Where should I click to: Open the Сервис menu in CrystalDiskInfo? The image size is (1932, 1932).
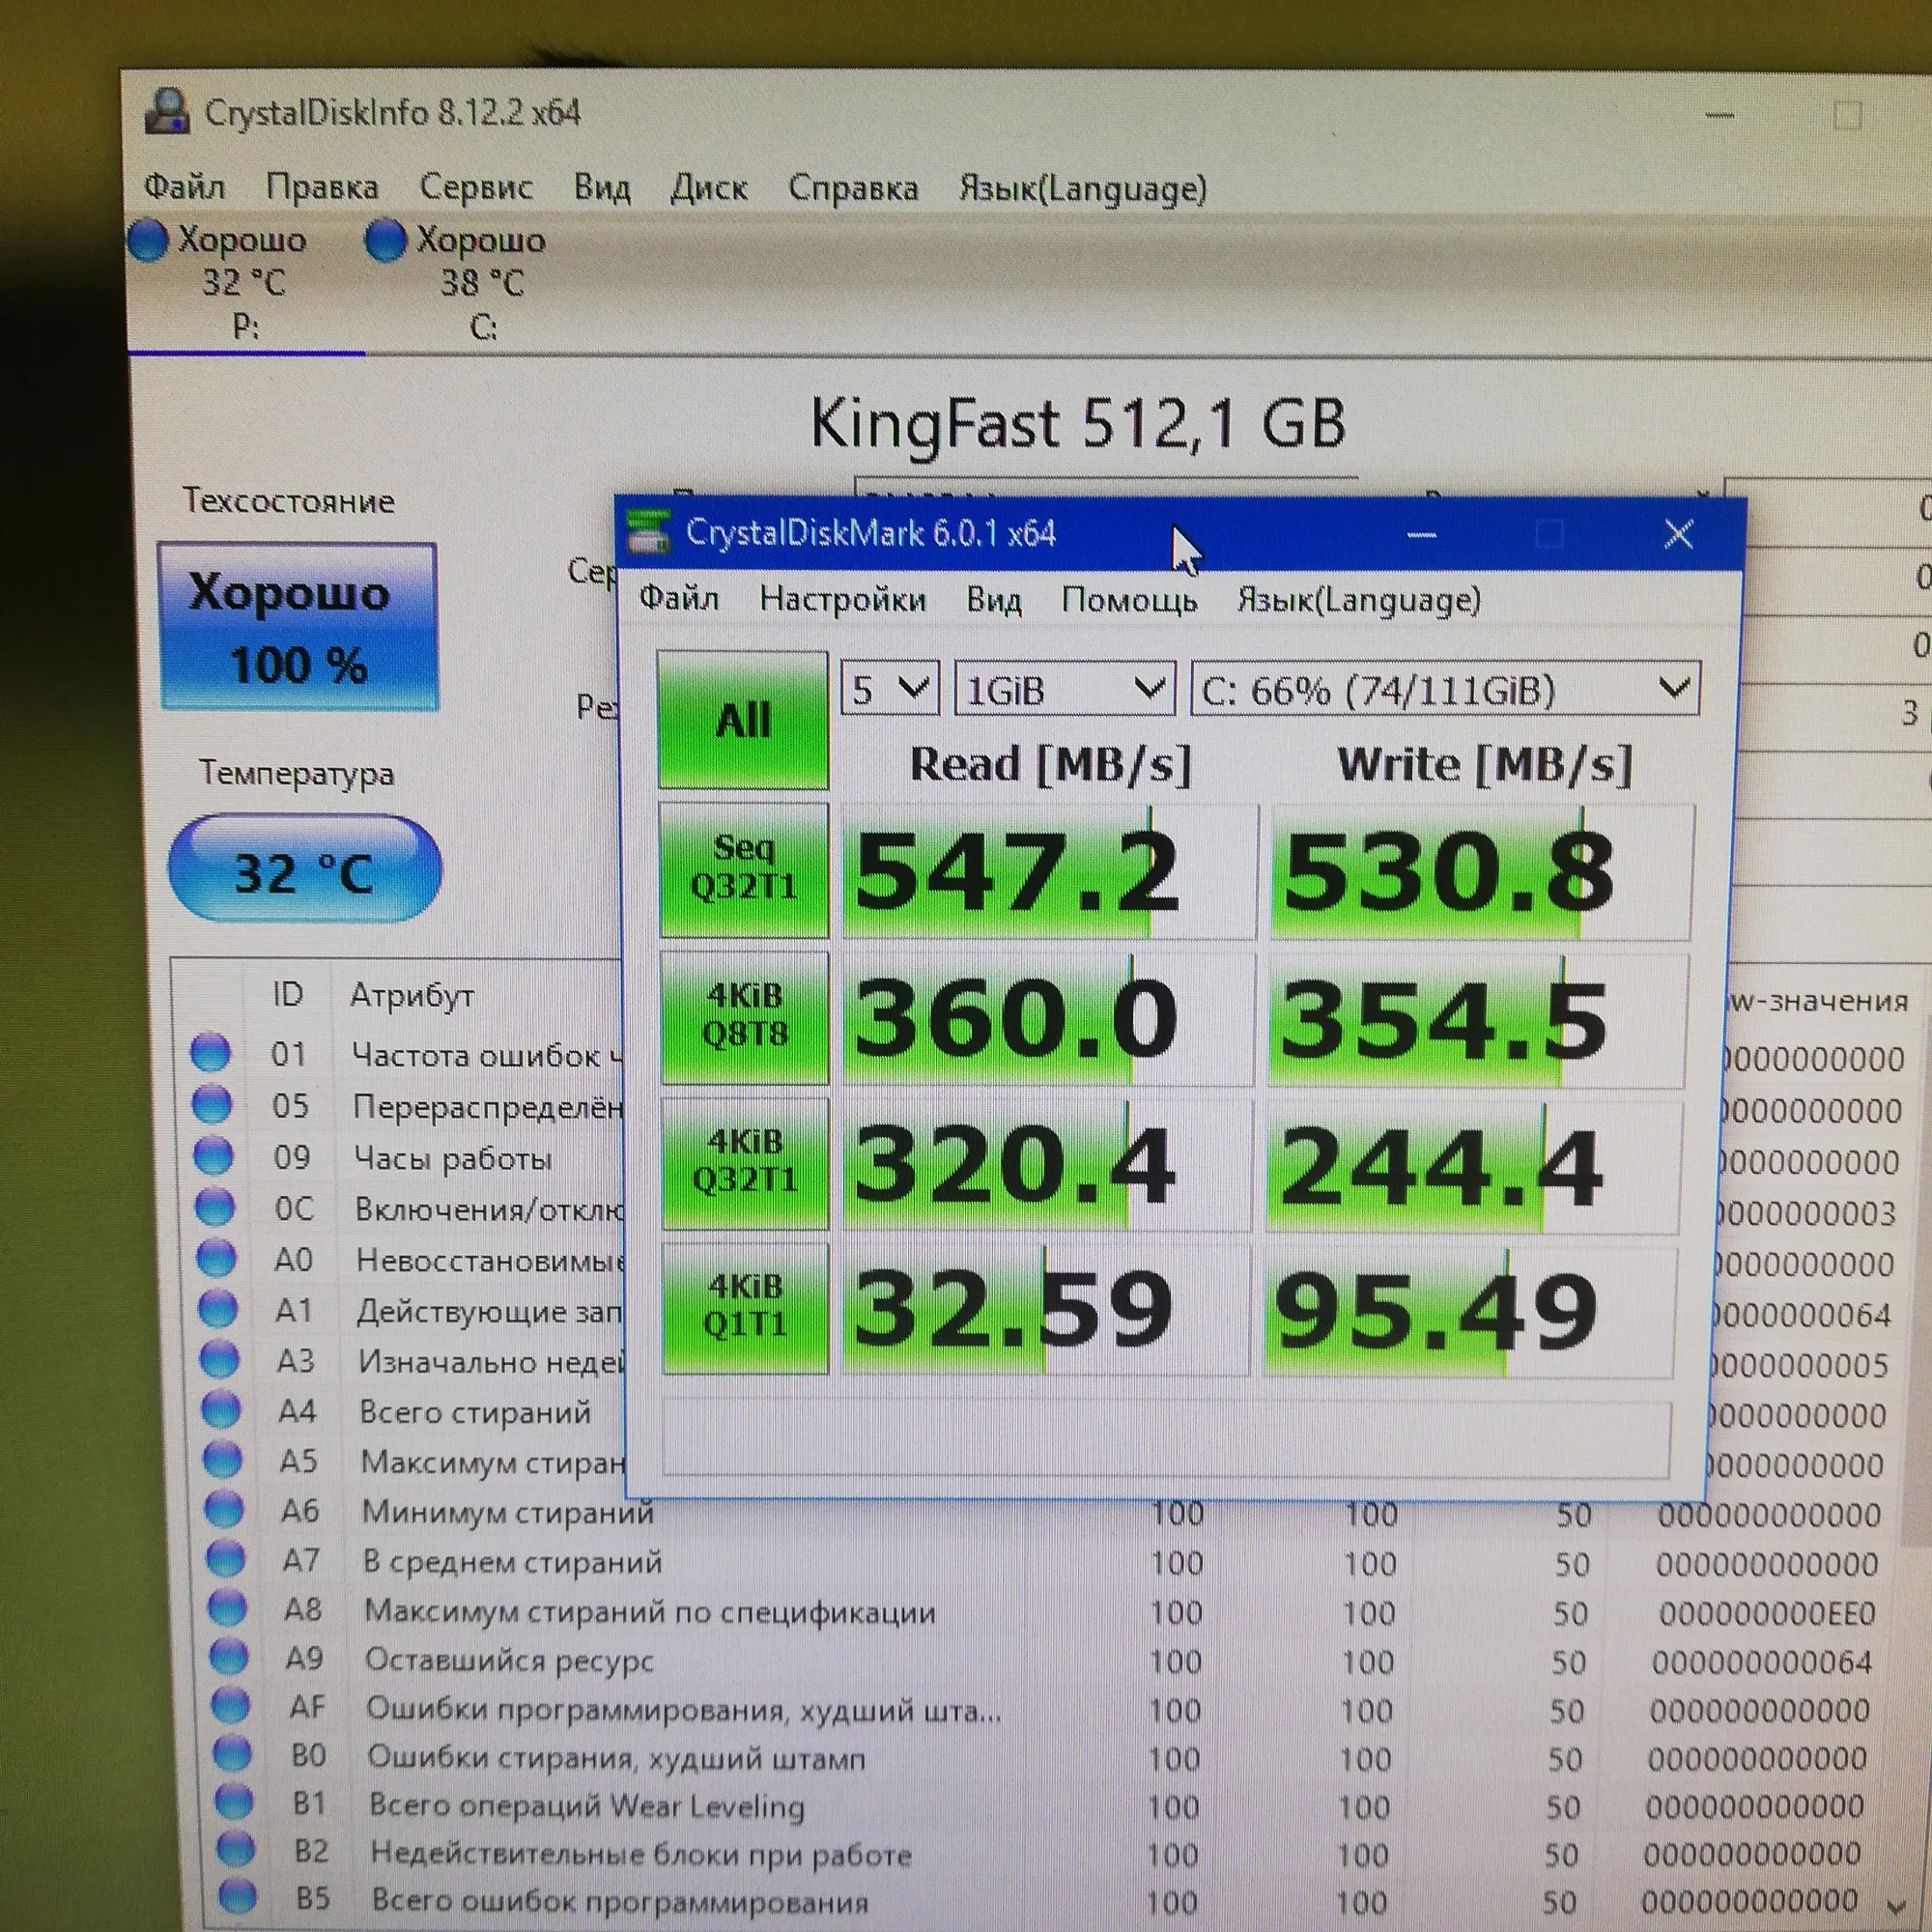pos(475,187)
